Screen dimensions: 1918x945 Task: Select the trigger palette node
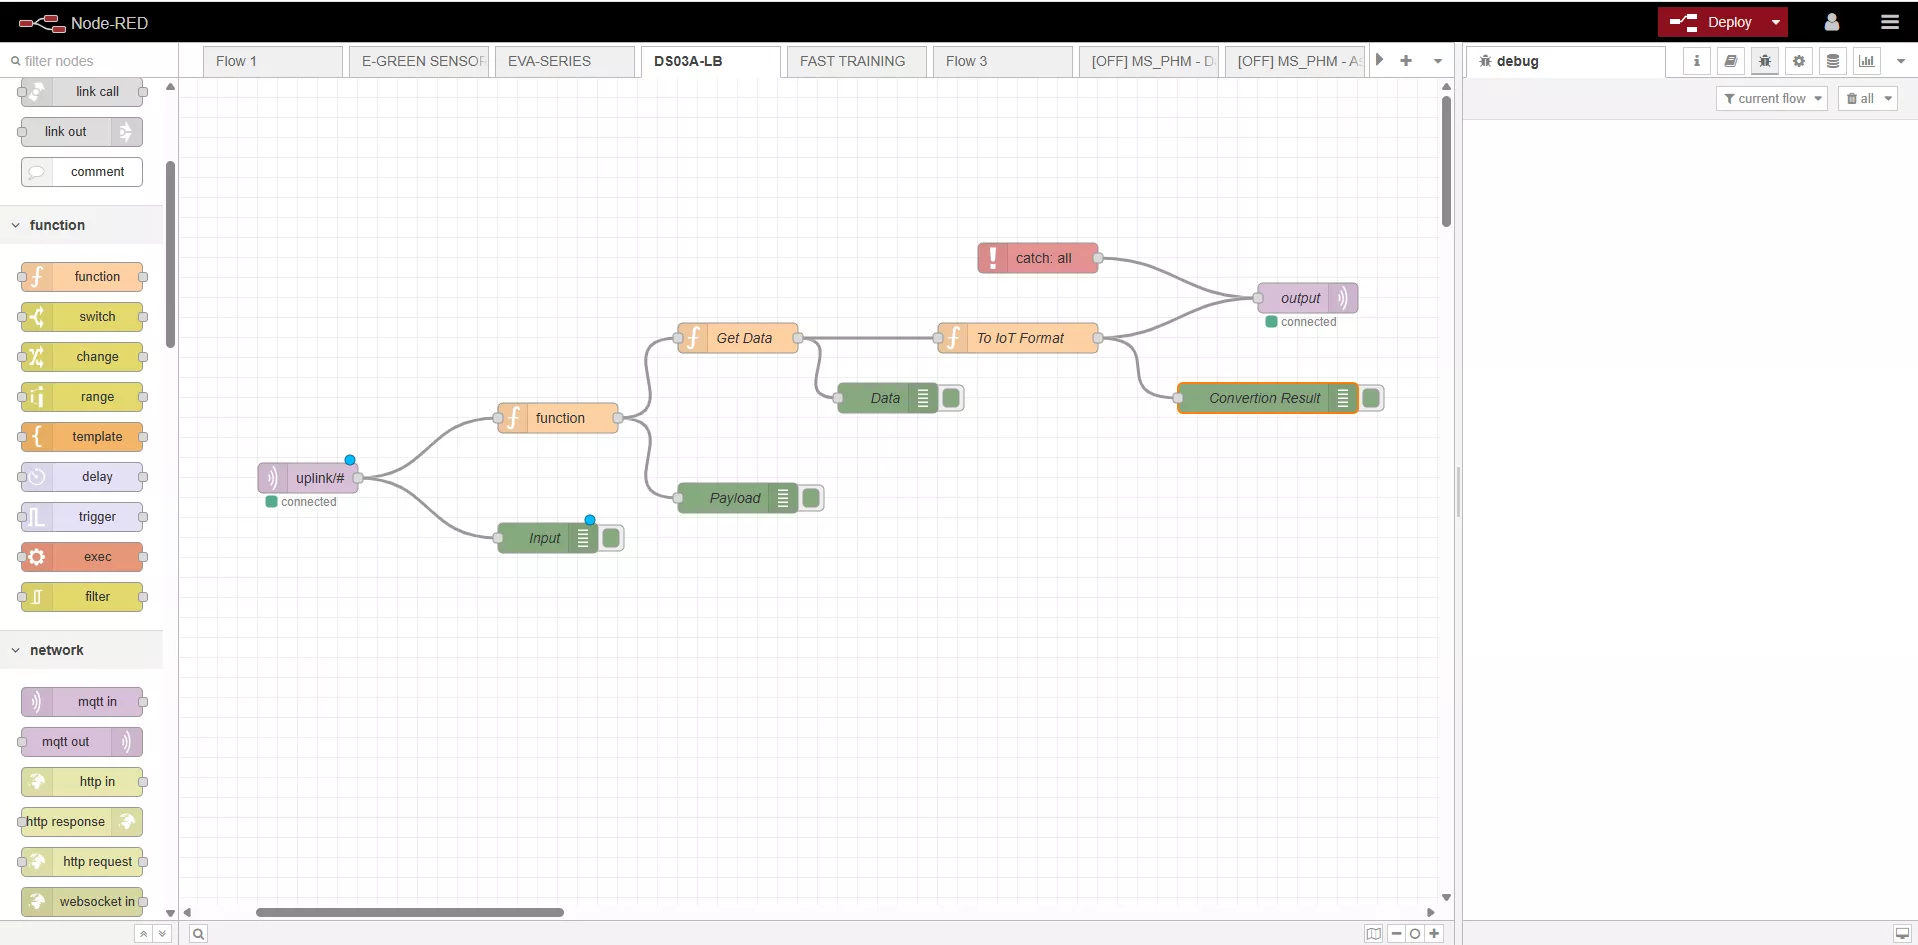coord(82,517)
